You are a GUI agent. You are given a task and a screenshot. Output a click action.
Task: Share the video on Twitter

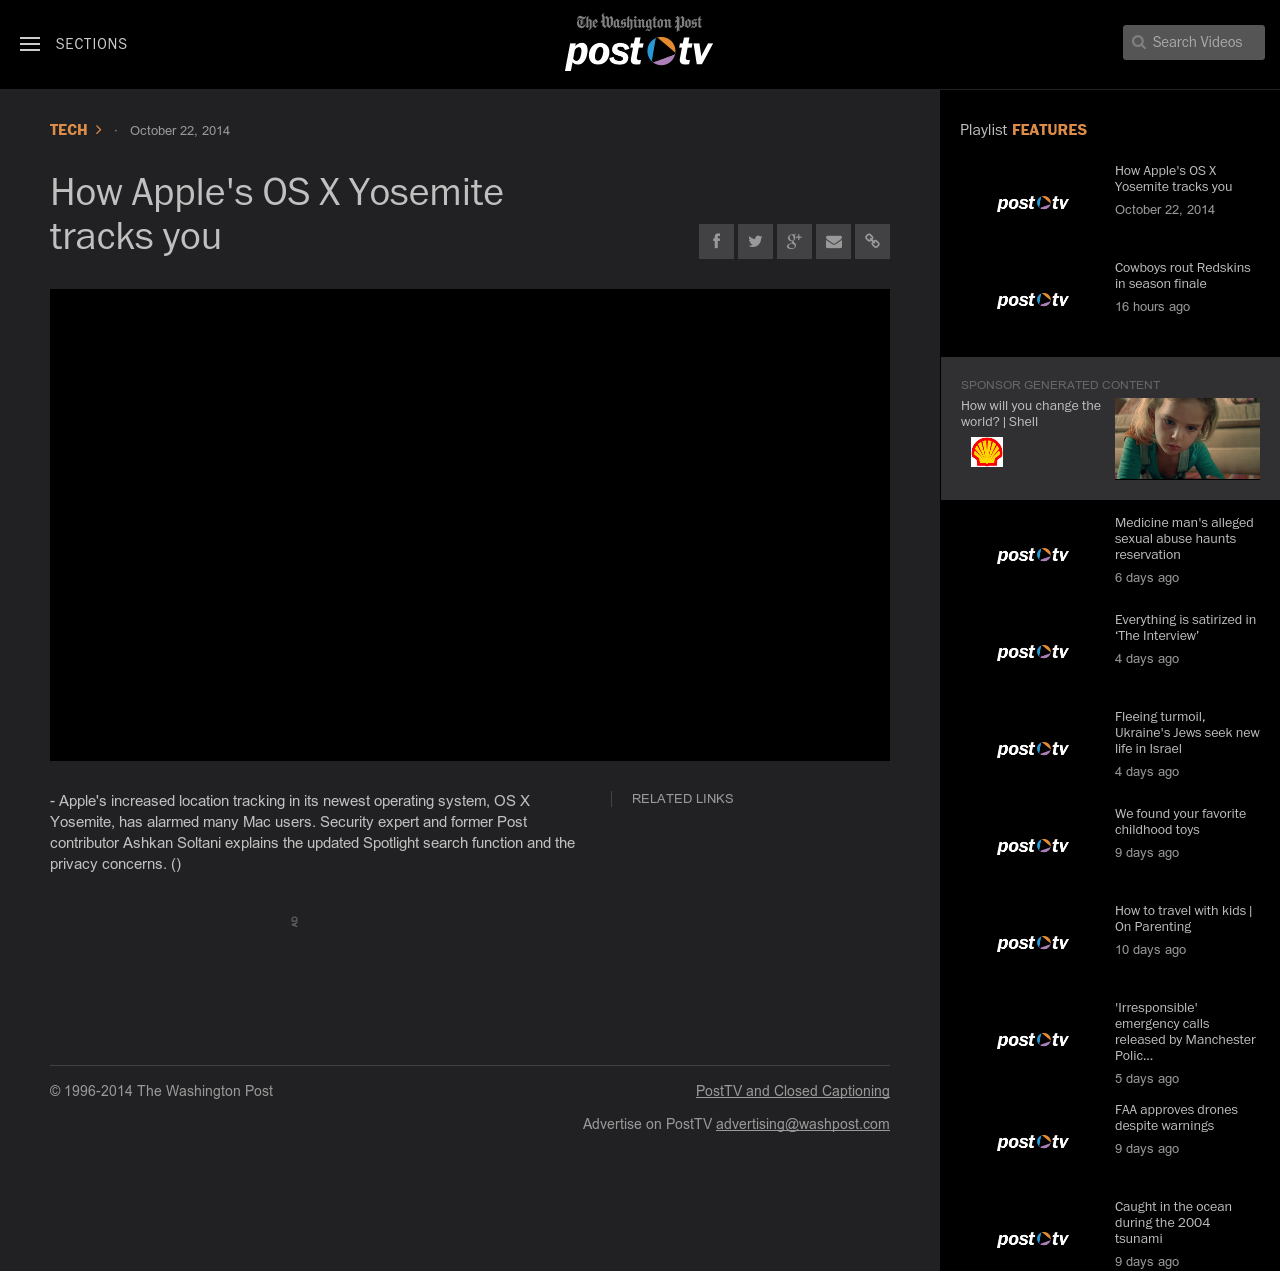coord(755,241)
